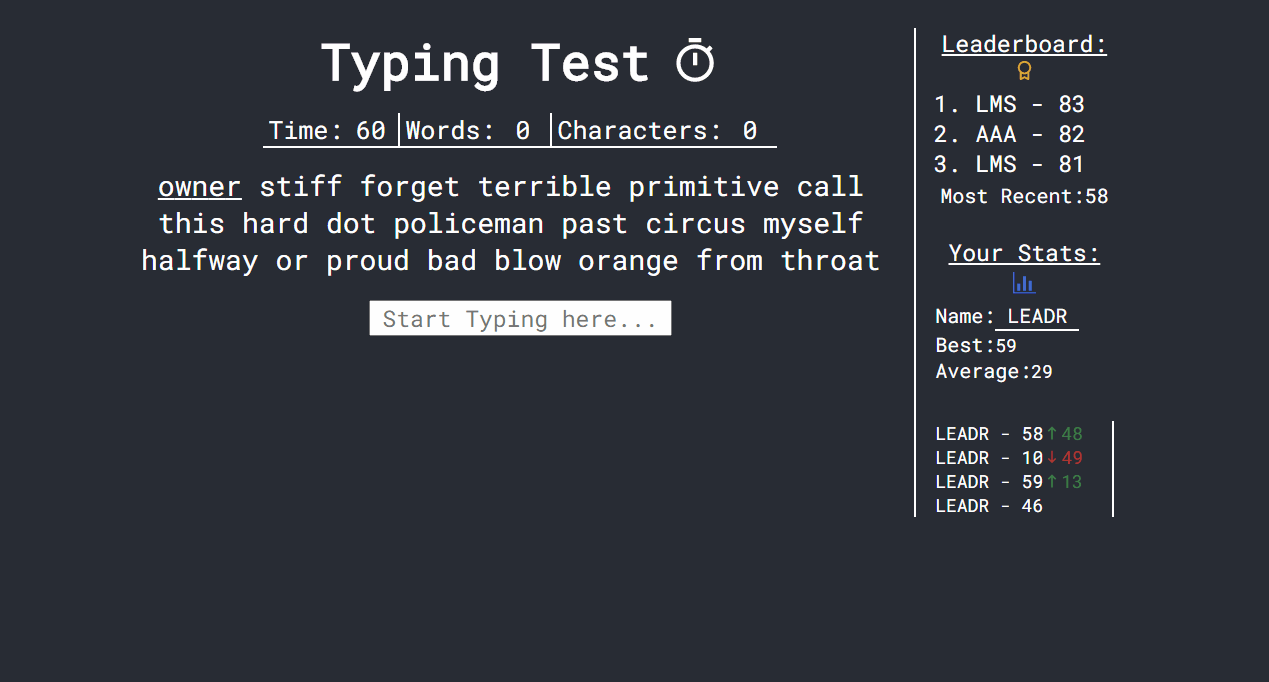Click the green up arrow next to 58
The image size is (1269, 682).
(1055, 433)
